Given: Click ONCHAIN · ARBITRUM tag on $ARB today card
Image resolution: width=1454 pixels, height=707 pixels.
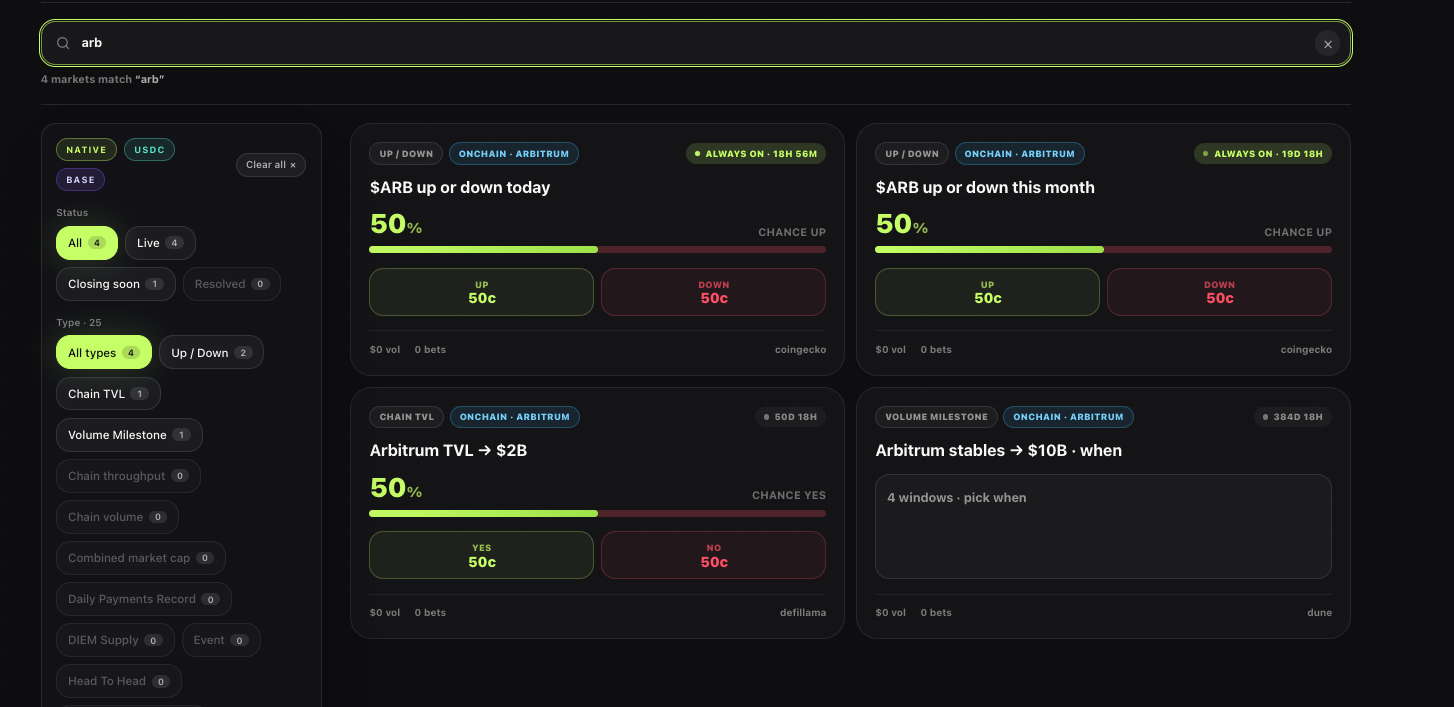Looking at the screenshot, I should click(x=514, y=154).
